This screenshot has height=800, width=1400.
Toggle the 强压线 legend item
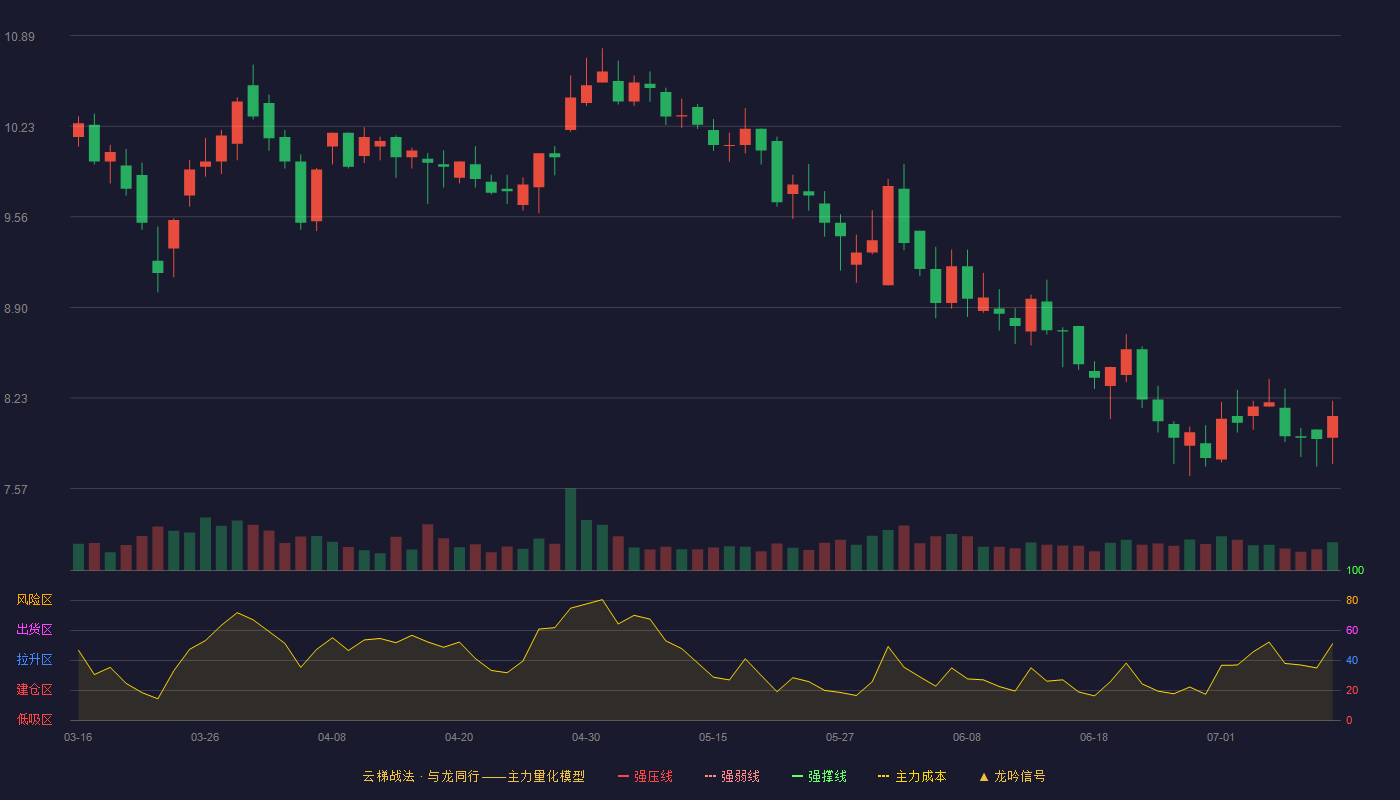tap(645, 776)
